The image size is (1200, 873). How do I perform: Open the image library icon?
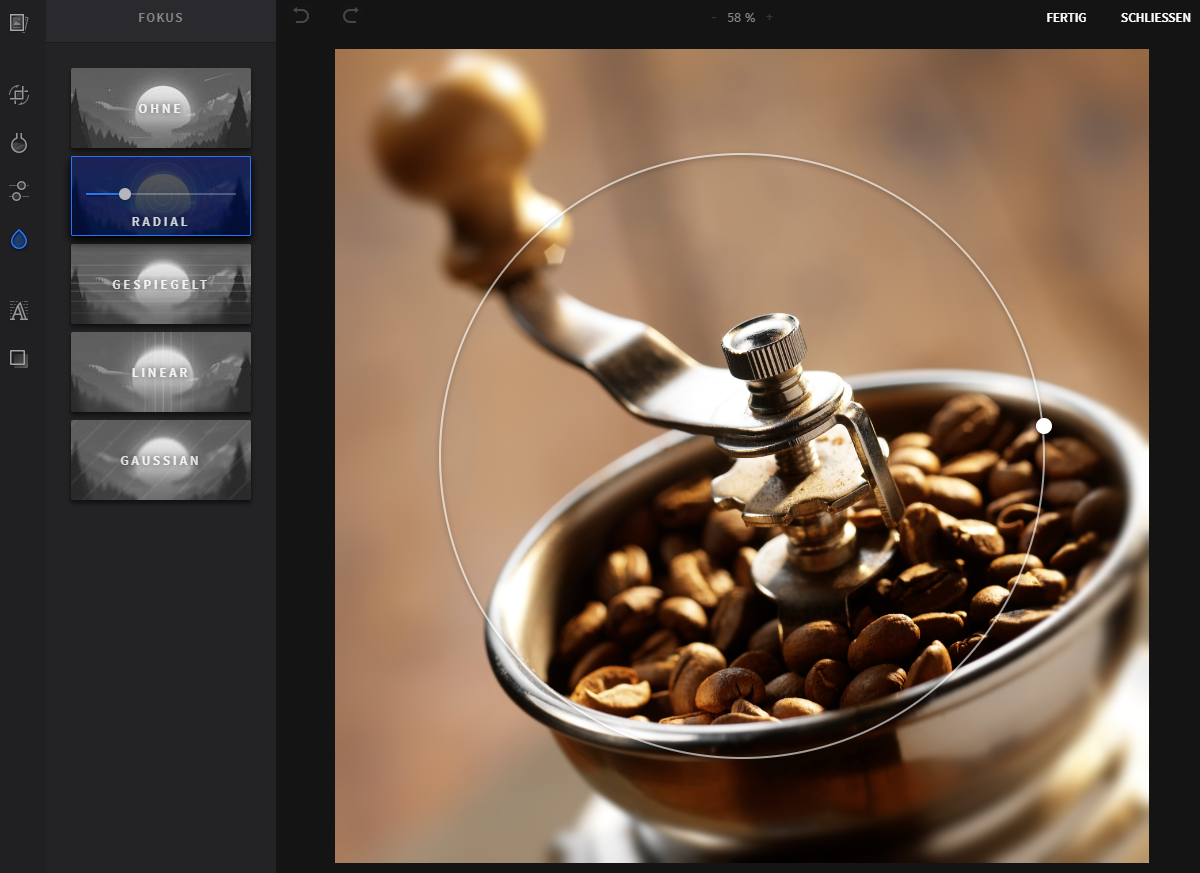(18, 22)
